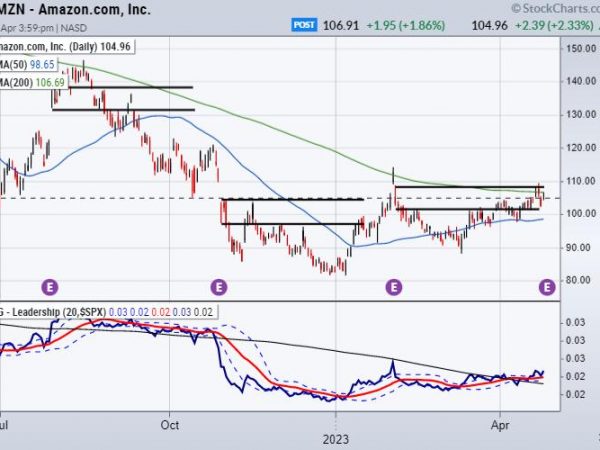Image resolution: width=600 pixels, height=450 pixels.
Task: Click closing price 104.96 in header
Action: [x=489, y=26]
